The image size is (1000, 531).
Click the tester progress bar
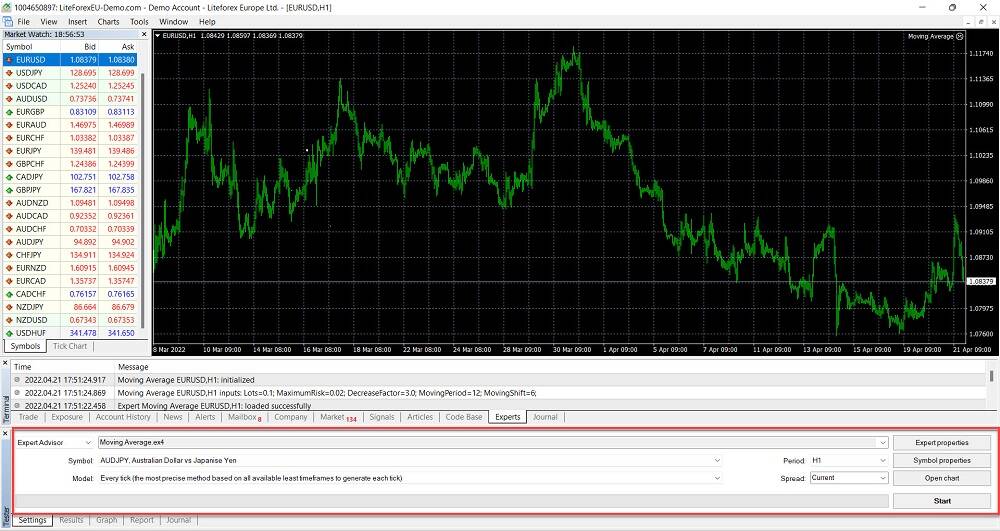coord(452,501)
